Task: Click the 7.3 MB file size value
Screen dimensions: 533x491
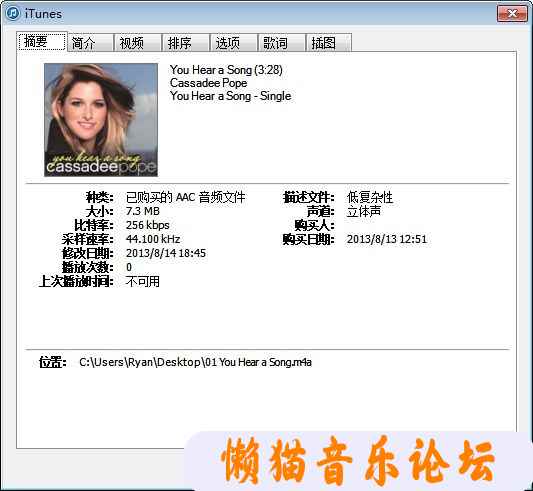Action: [x=143, y=211]
